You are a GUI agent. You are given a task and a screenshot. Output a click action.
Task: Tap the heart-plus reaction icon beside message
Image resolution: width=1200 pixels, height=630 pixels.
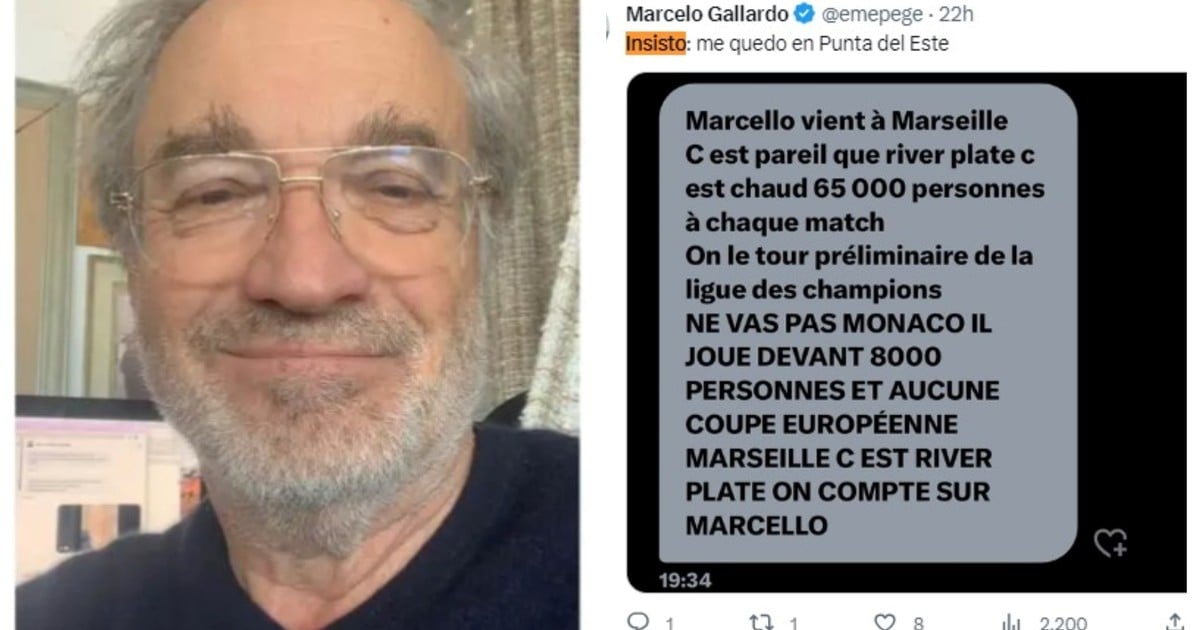point(1110,543)
